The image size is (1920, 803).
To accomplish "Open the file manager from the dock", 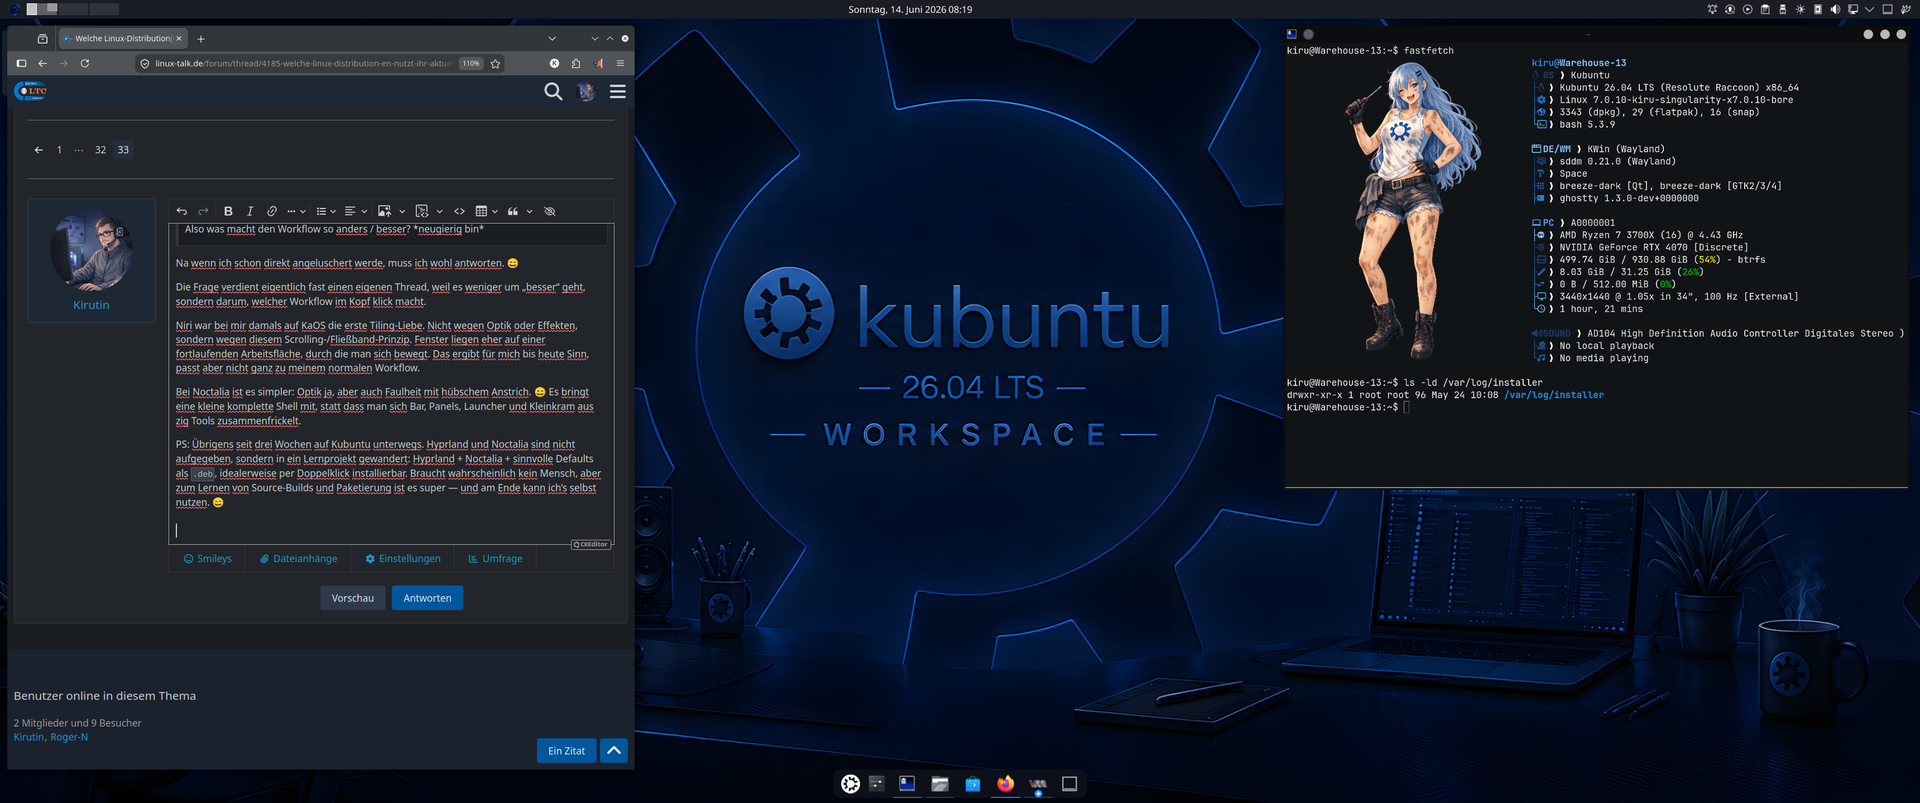I will [x=940, y=784].
